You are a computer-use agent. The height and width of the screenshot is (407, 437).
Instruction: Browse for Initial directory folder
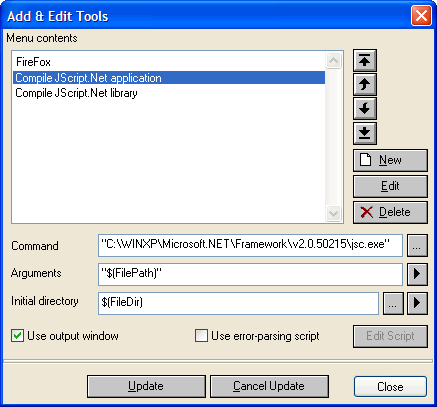(x=393, y=303)
